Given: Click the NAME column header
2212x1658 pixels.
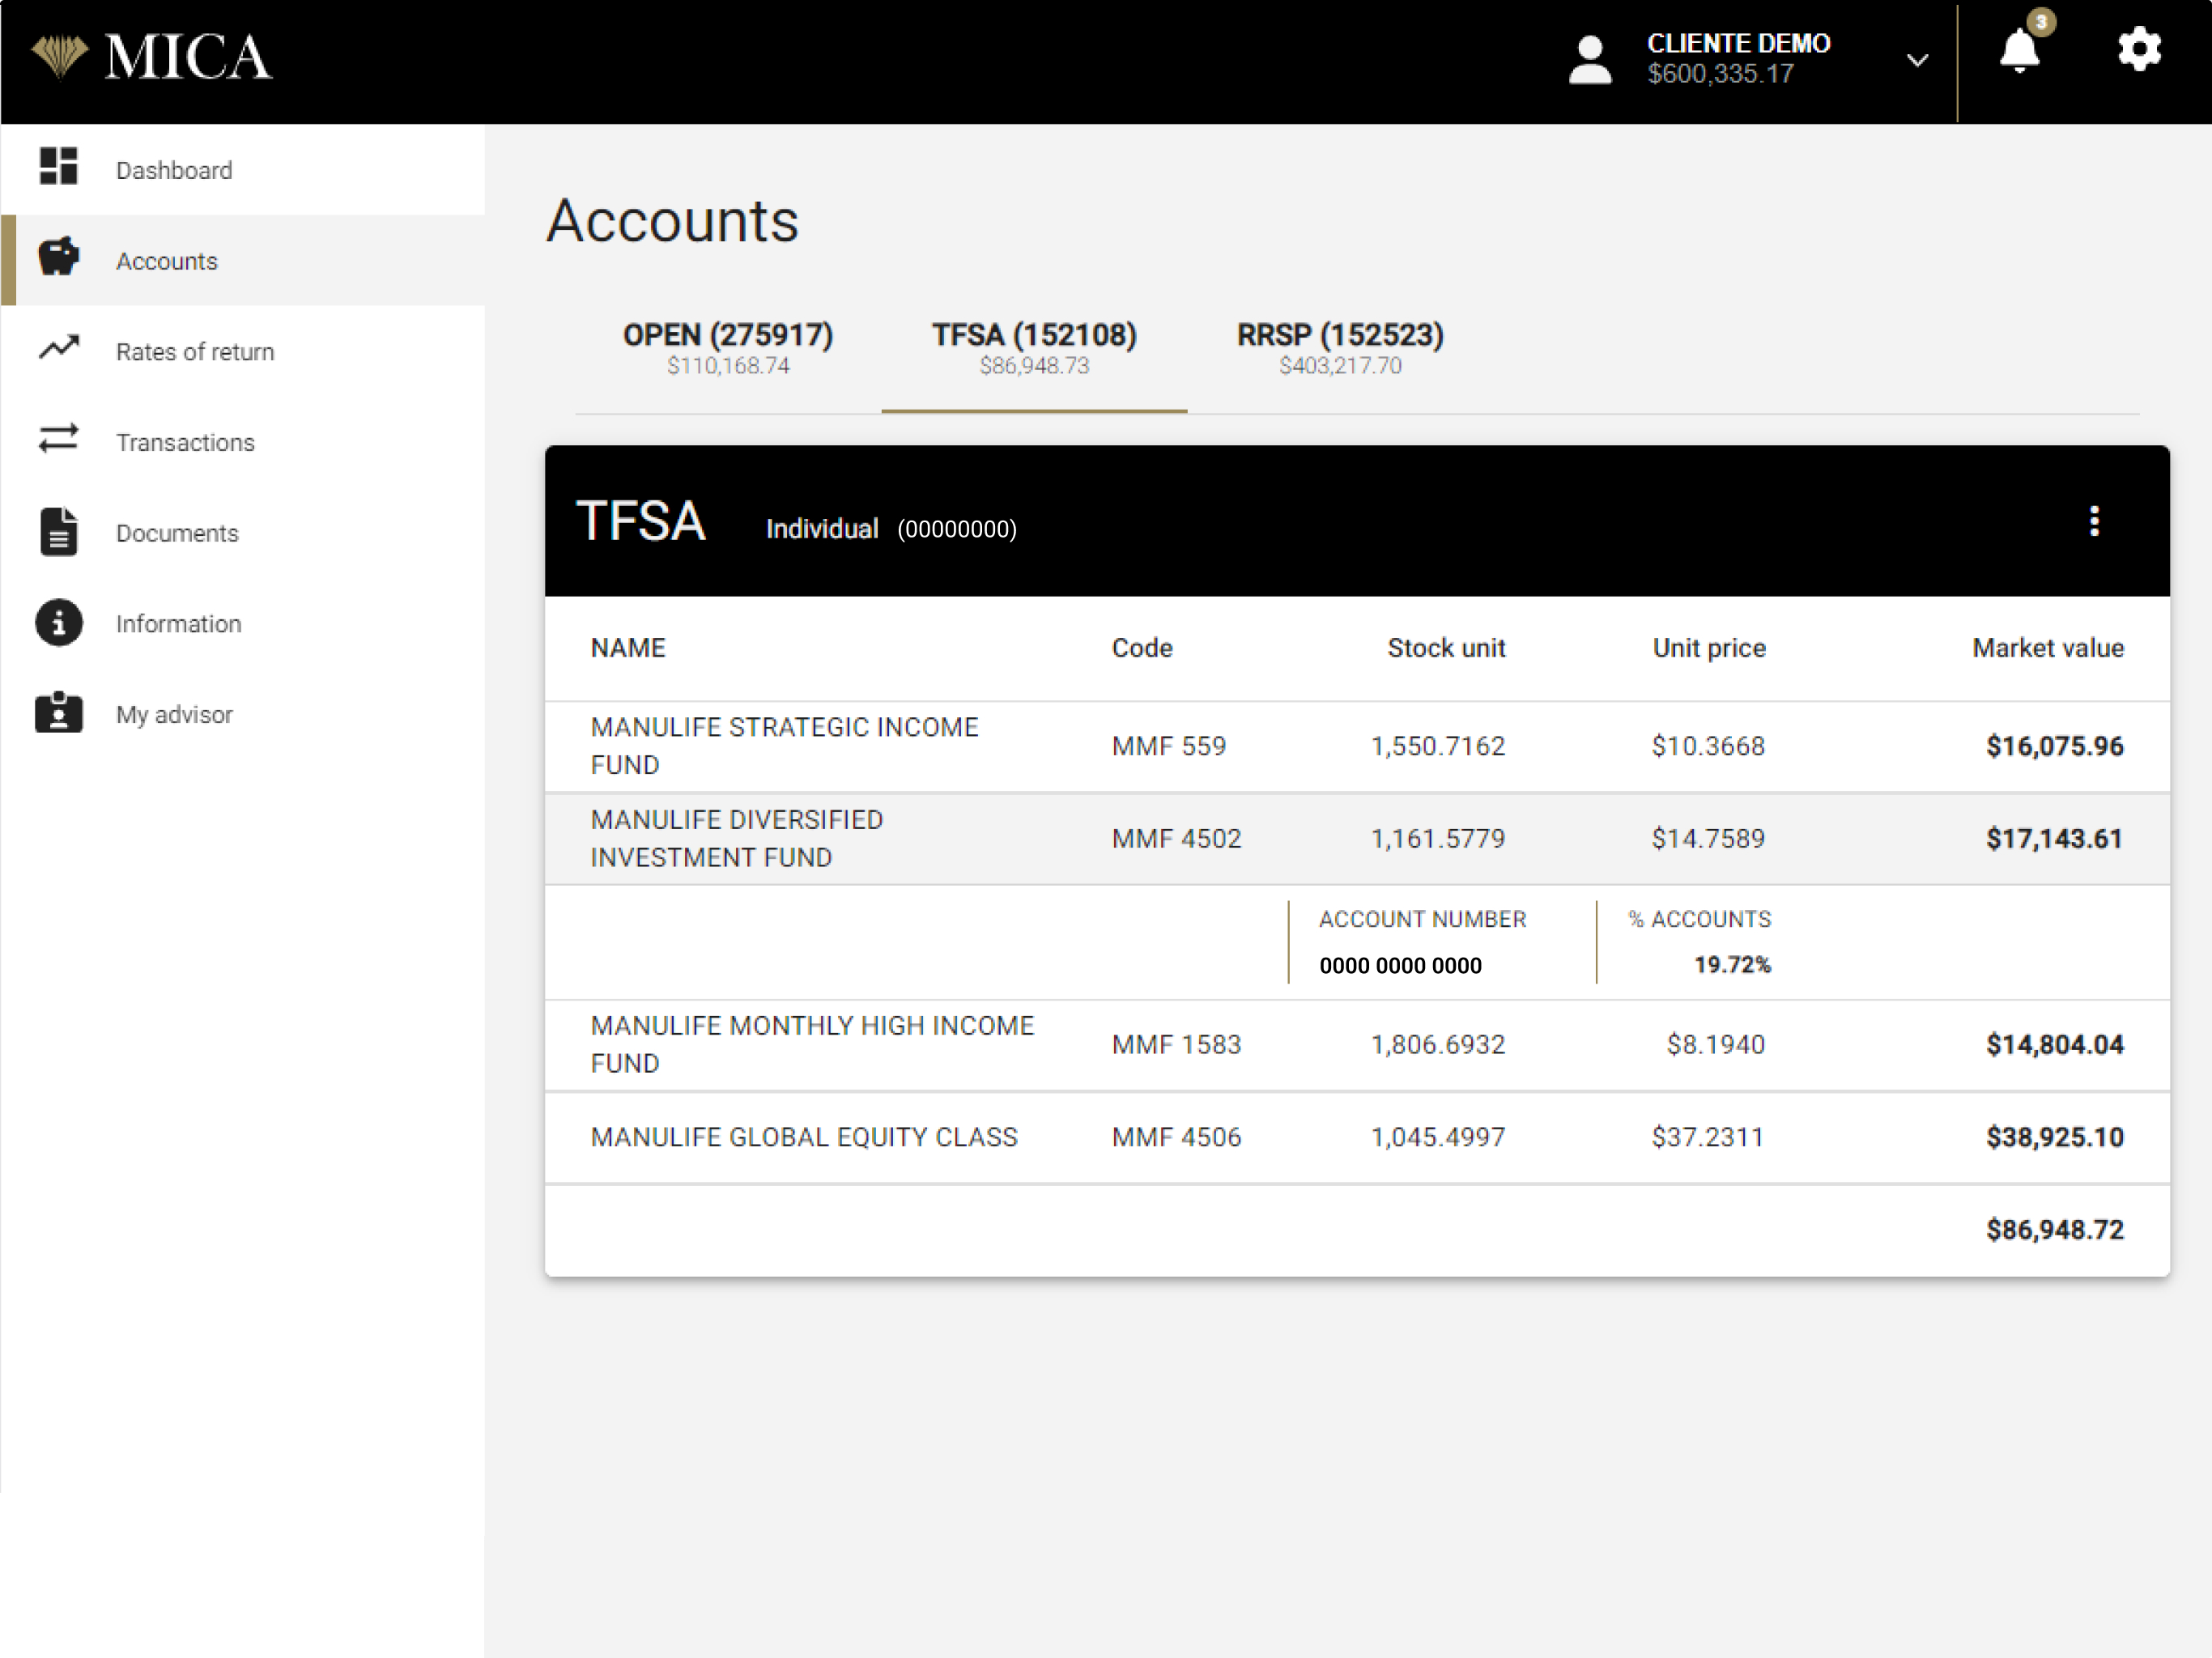Looking at the screenshot, I should (628, 648).
